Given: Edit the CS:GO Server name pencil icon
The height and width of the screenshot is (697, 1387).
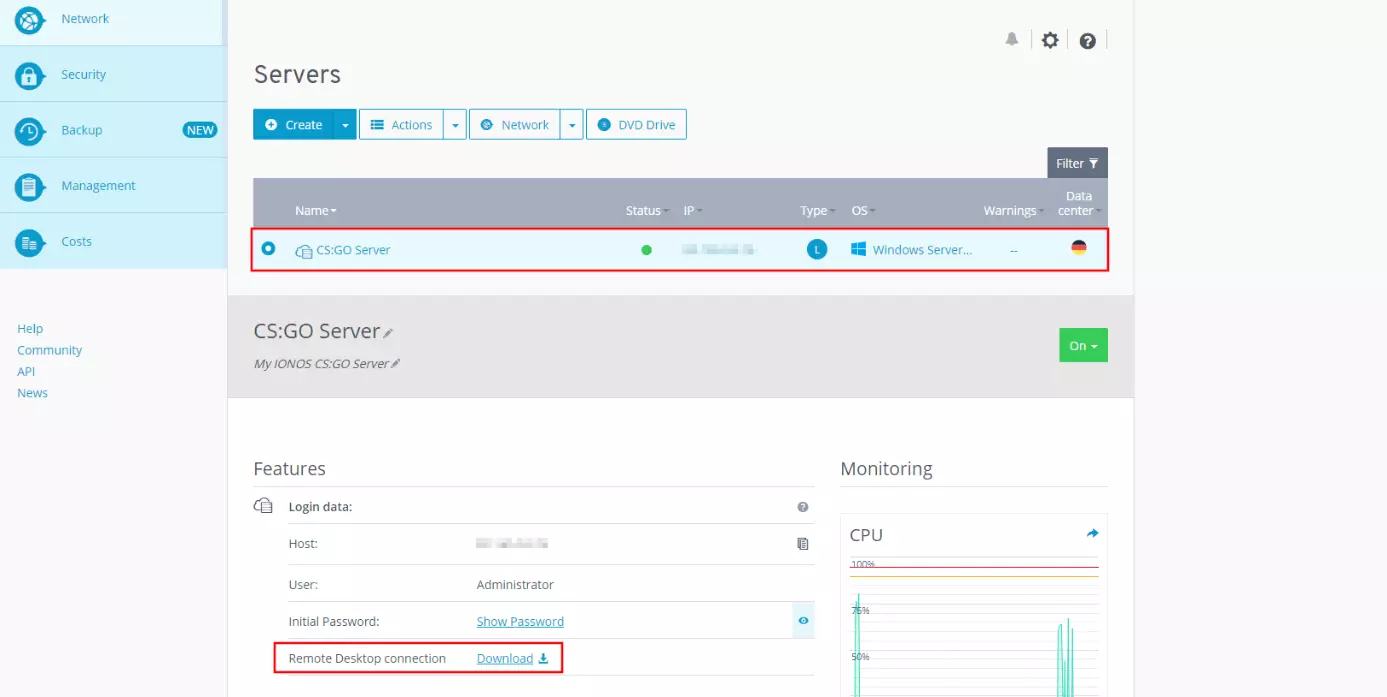Looking at the screenshot, I should (x=388, y=333).
